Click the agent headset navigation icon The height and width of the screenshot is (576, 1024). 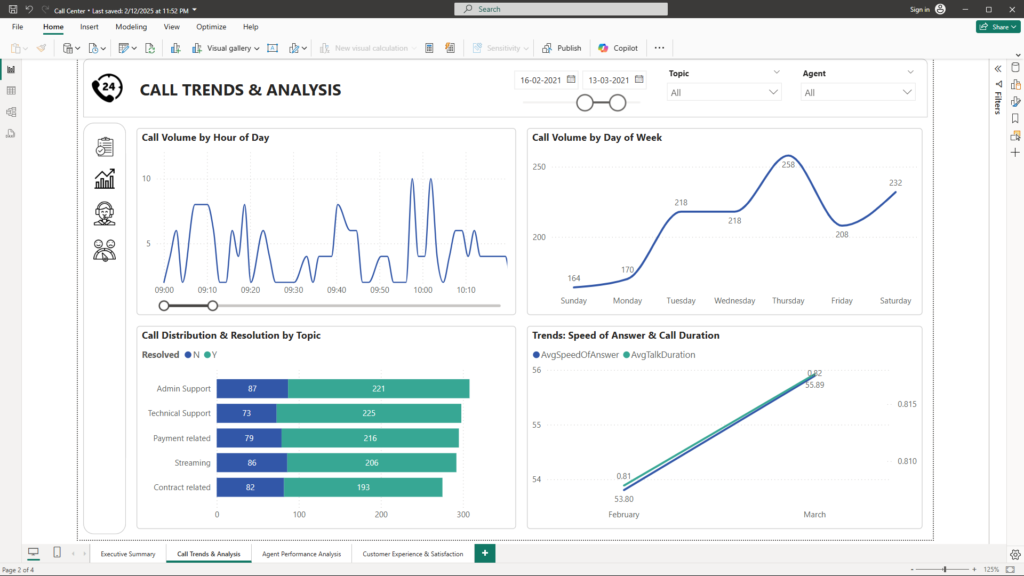104,213
